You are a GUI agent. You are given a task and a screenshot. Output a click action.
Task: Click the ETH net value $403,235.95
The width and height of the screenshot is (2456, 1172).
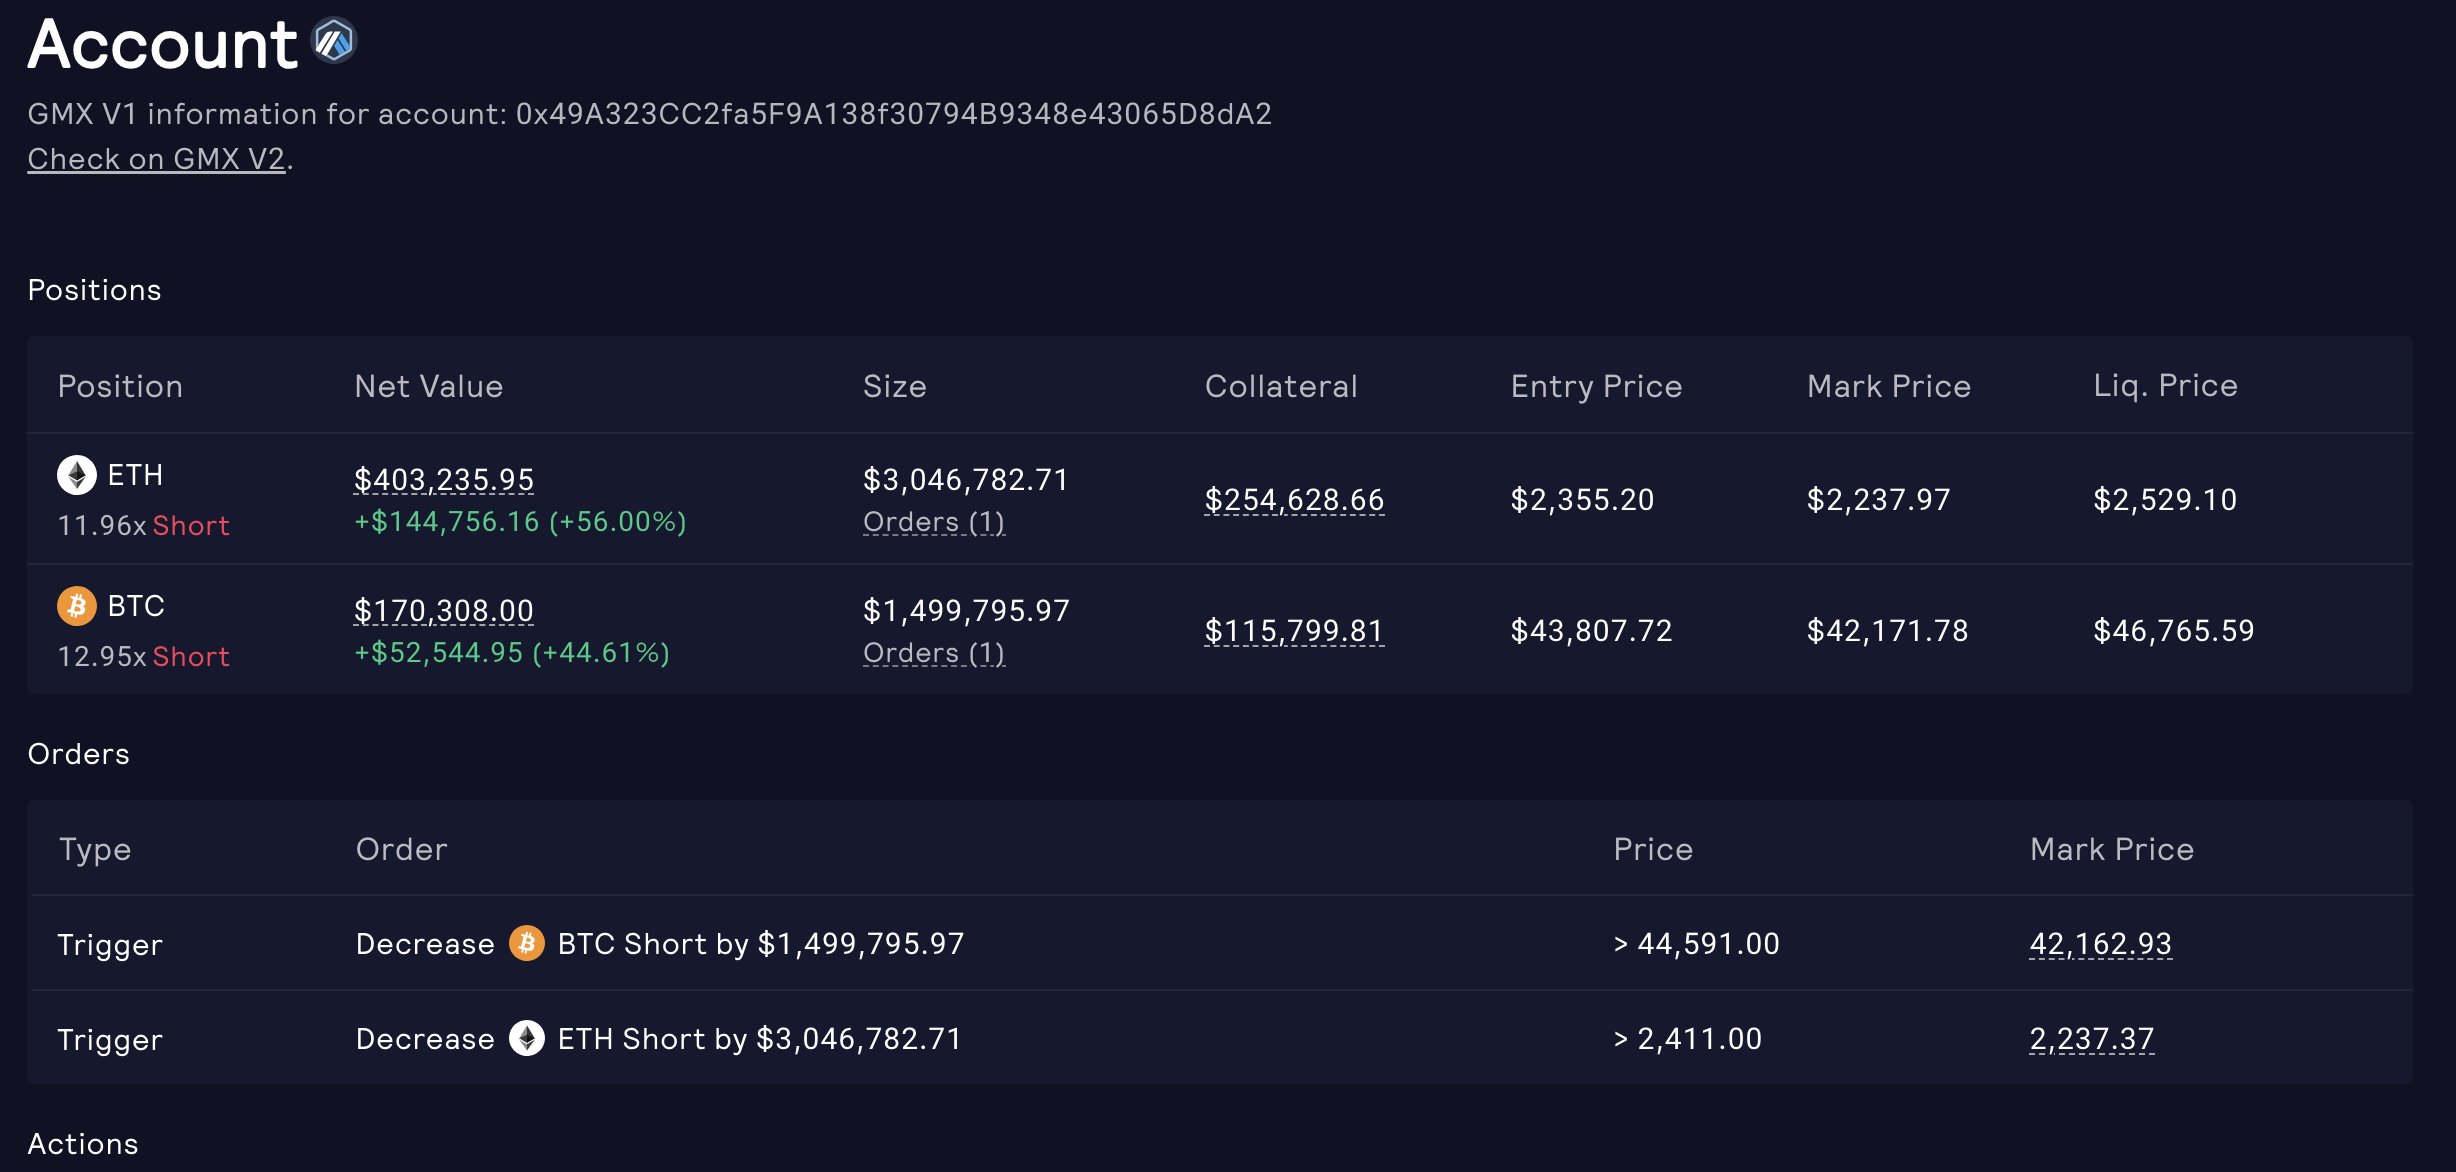point(444,480)
